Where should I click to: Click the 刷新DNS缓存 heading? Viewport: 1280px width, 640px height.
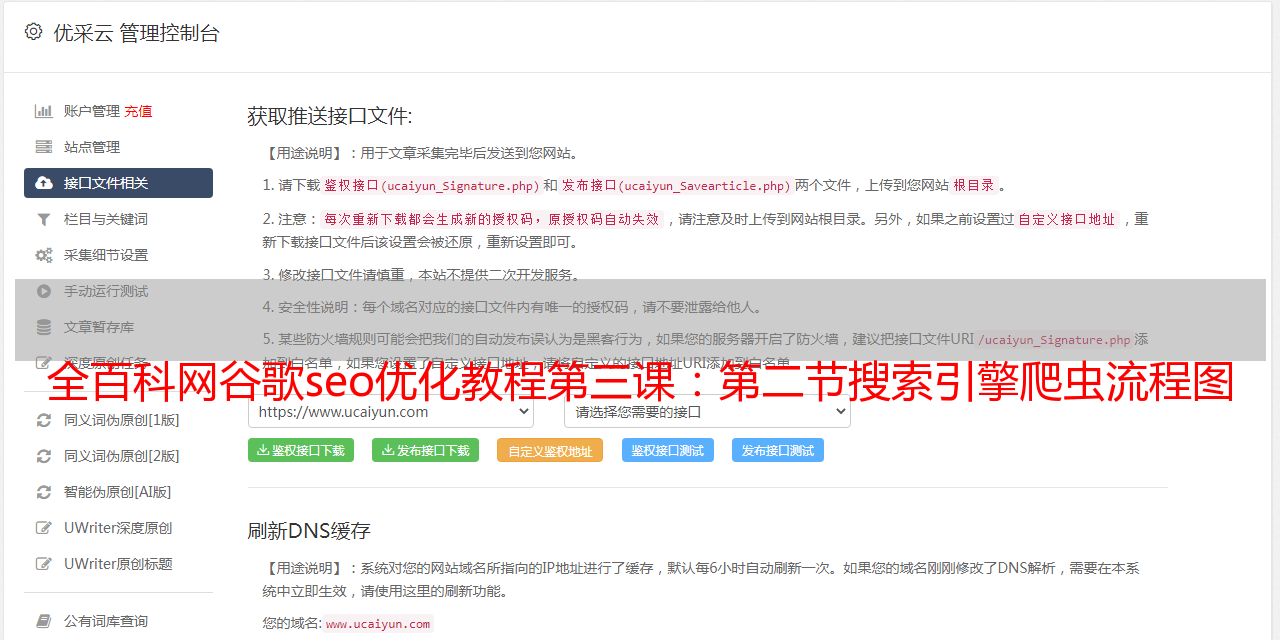tap(309, 530)
